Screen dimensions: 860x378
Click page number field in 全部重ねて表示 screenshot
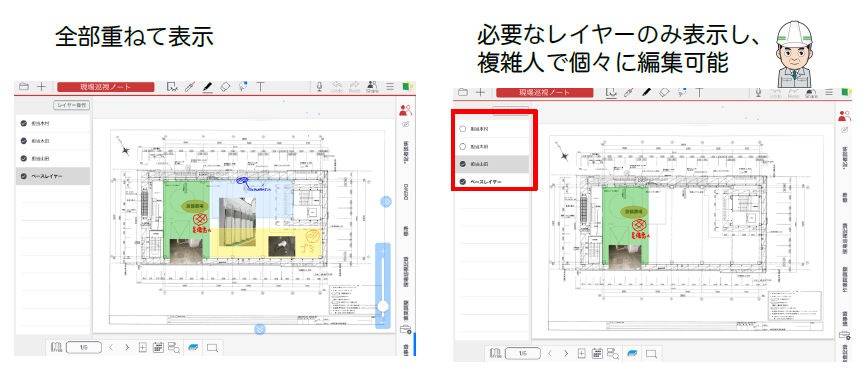[x=84, y=347]
